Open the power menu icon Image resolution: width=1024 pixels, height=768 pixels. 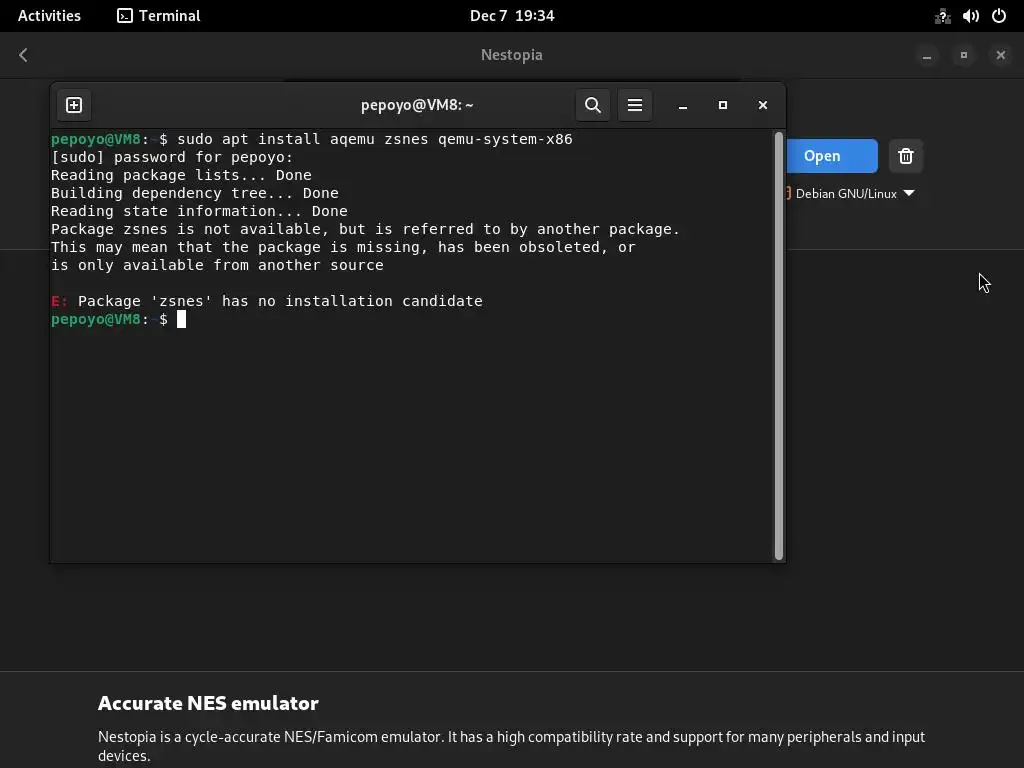999,16
